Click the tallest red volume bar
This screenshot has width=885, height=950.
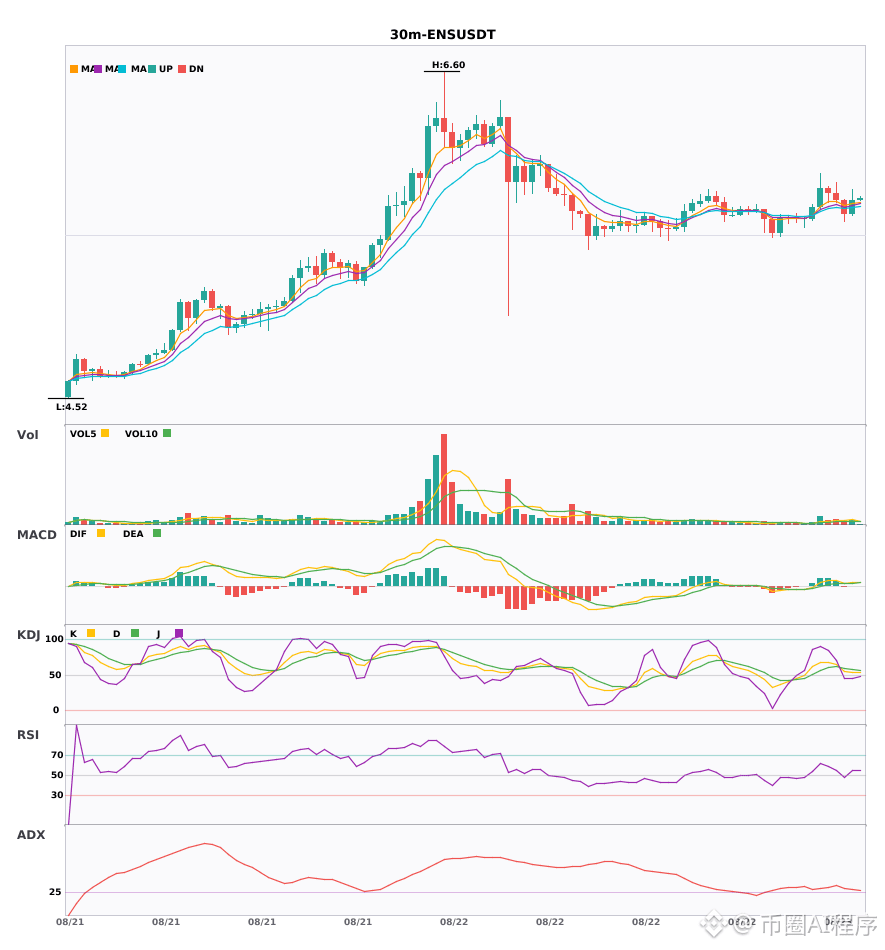pyautogui.click(x=444, y=479)
